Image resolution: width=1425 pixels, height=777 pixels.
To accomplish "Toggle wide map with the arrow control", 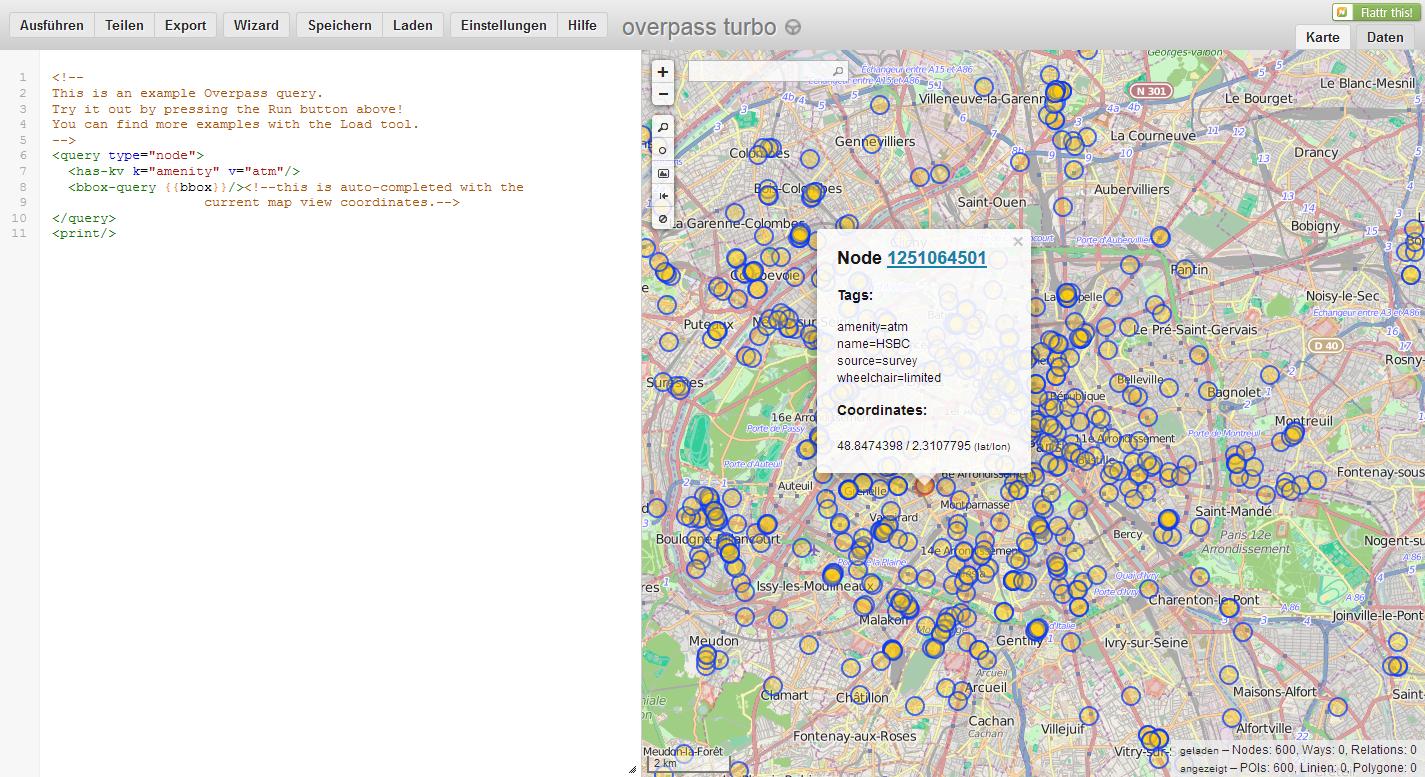I will [x=662, y=196].
